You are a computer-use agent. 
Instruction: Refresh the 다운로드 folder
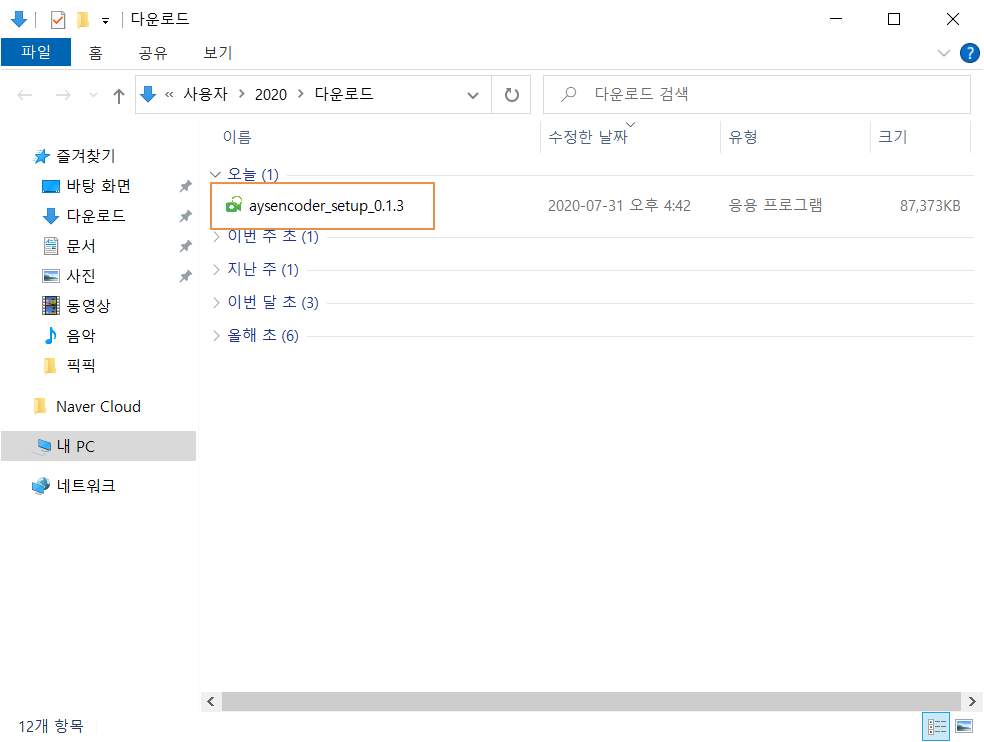[x=511, y=95]
